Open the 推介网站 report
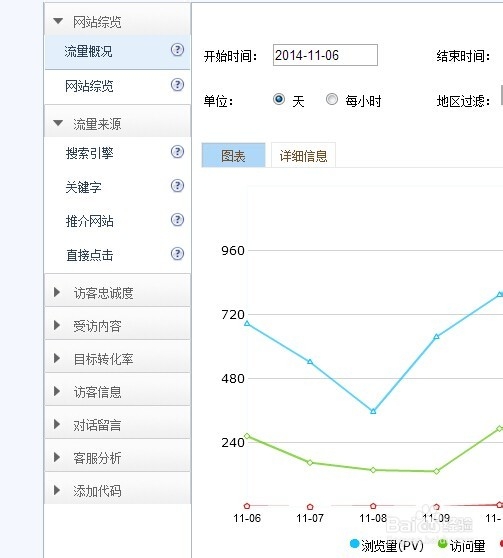 pos(89,221)
